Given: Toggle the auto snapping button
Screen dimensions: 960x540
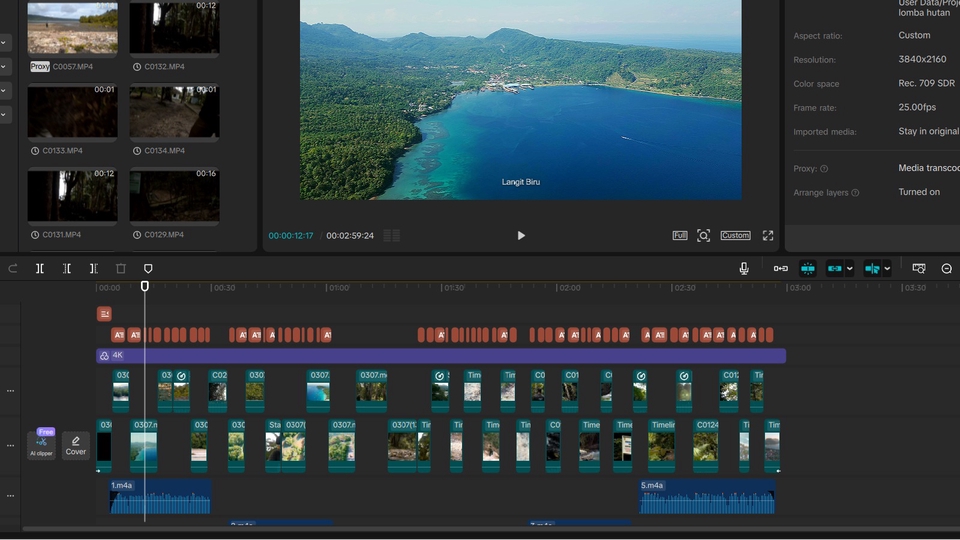Looking at the screenshot, I should (x=807, y=268).
